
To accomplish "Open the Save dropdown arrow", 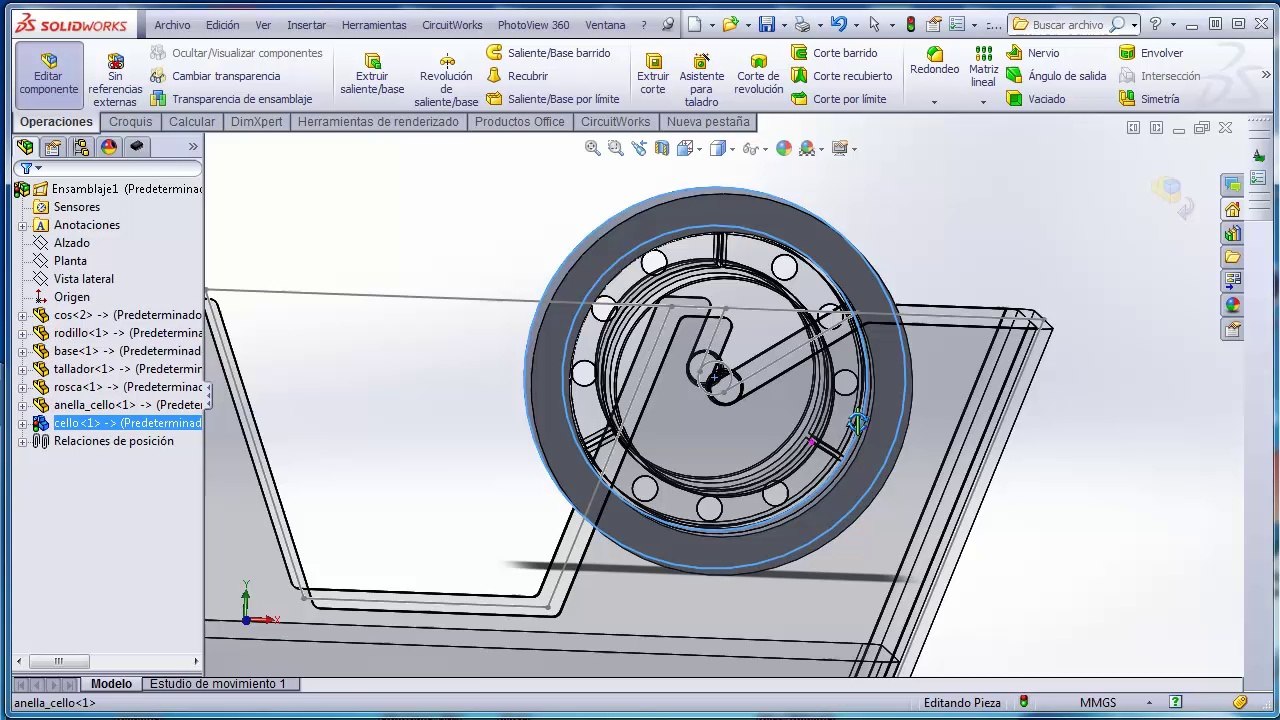I will 784,24.
